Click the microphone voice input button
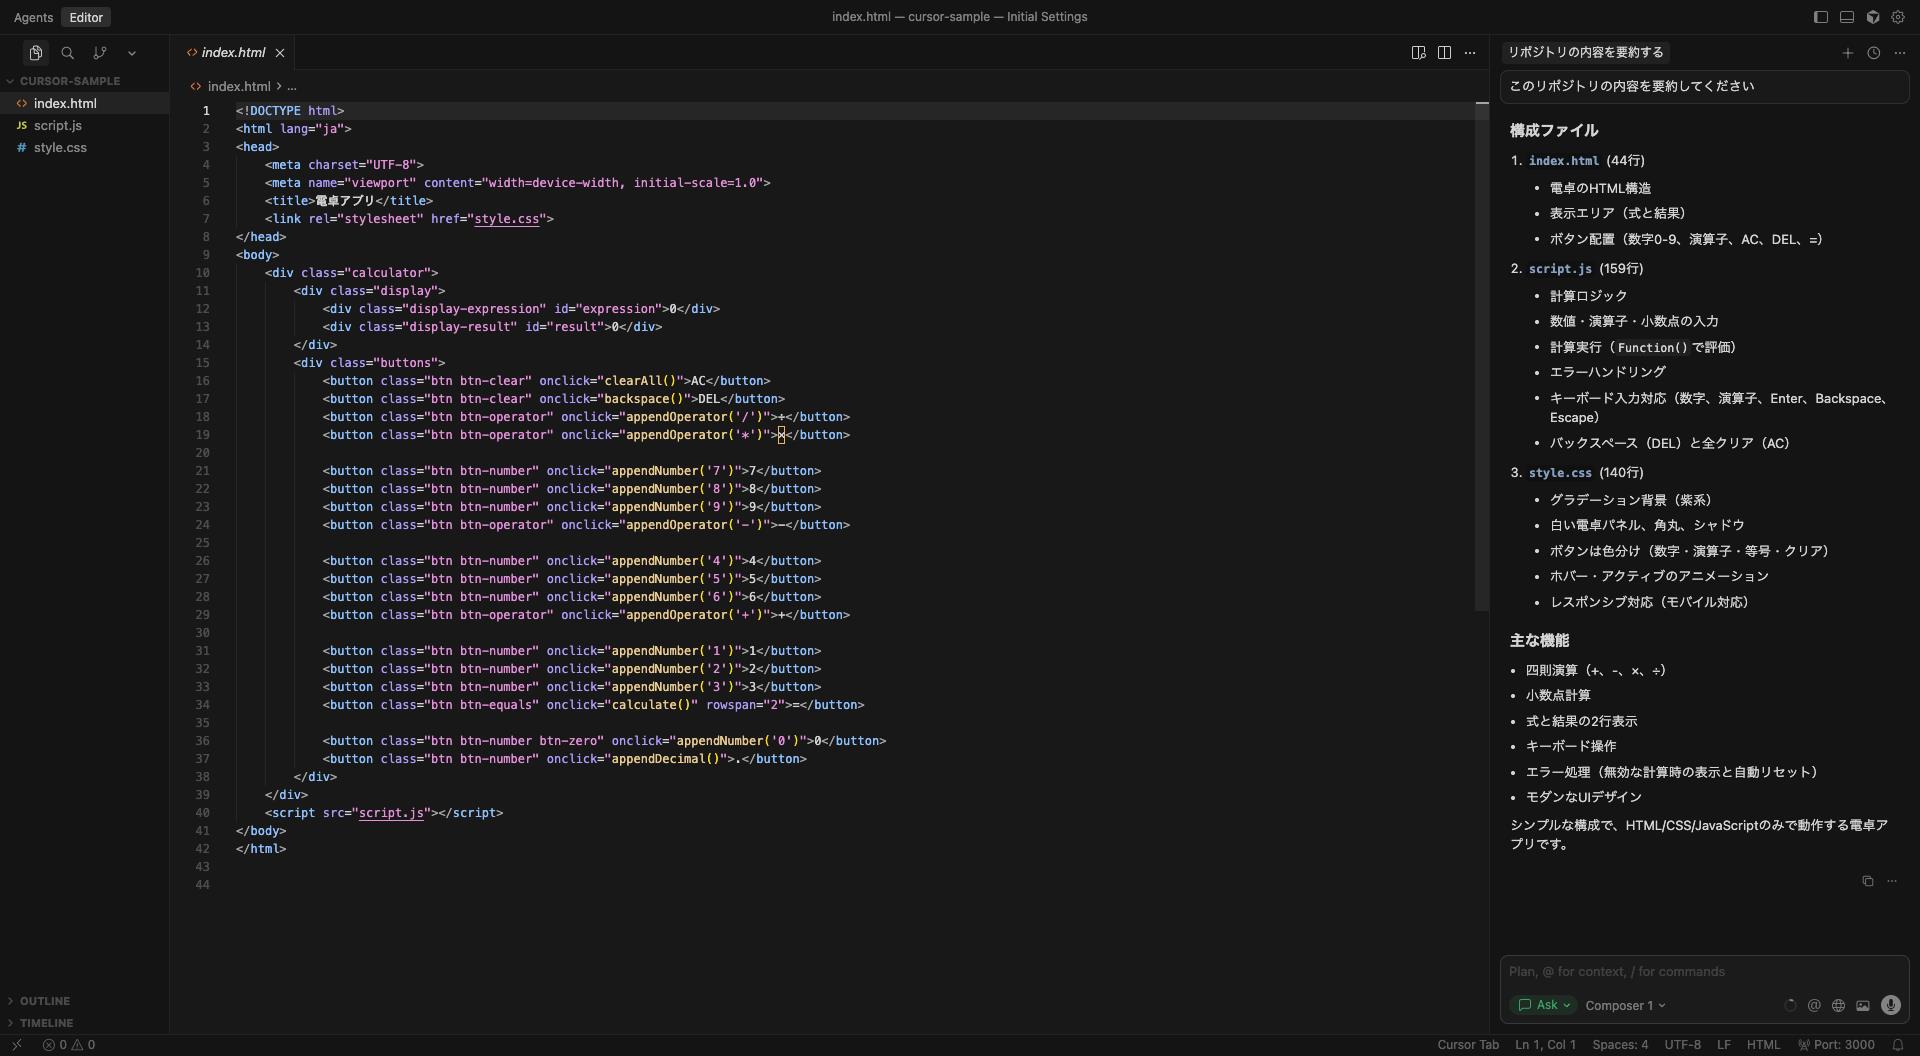Screen dimensions: 1920x1056 1890,1006
